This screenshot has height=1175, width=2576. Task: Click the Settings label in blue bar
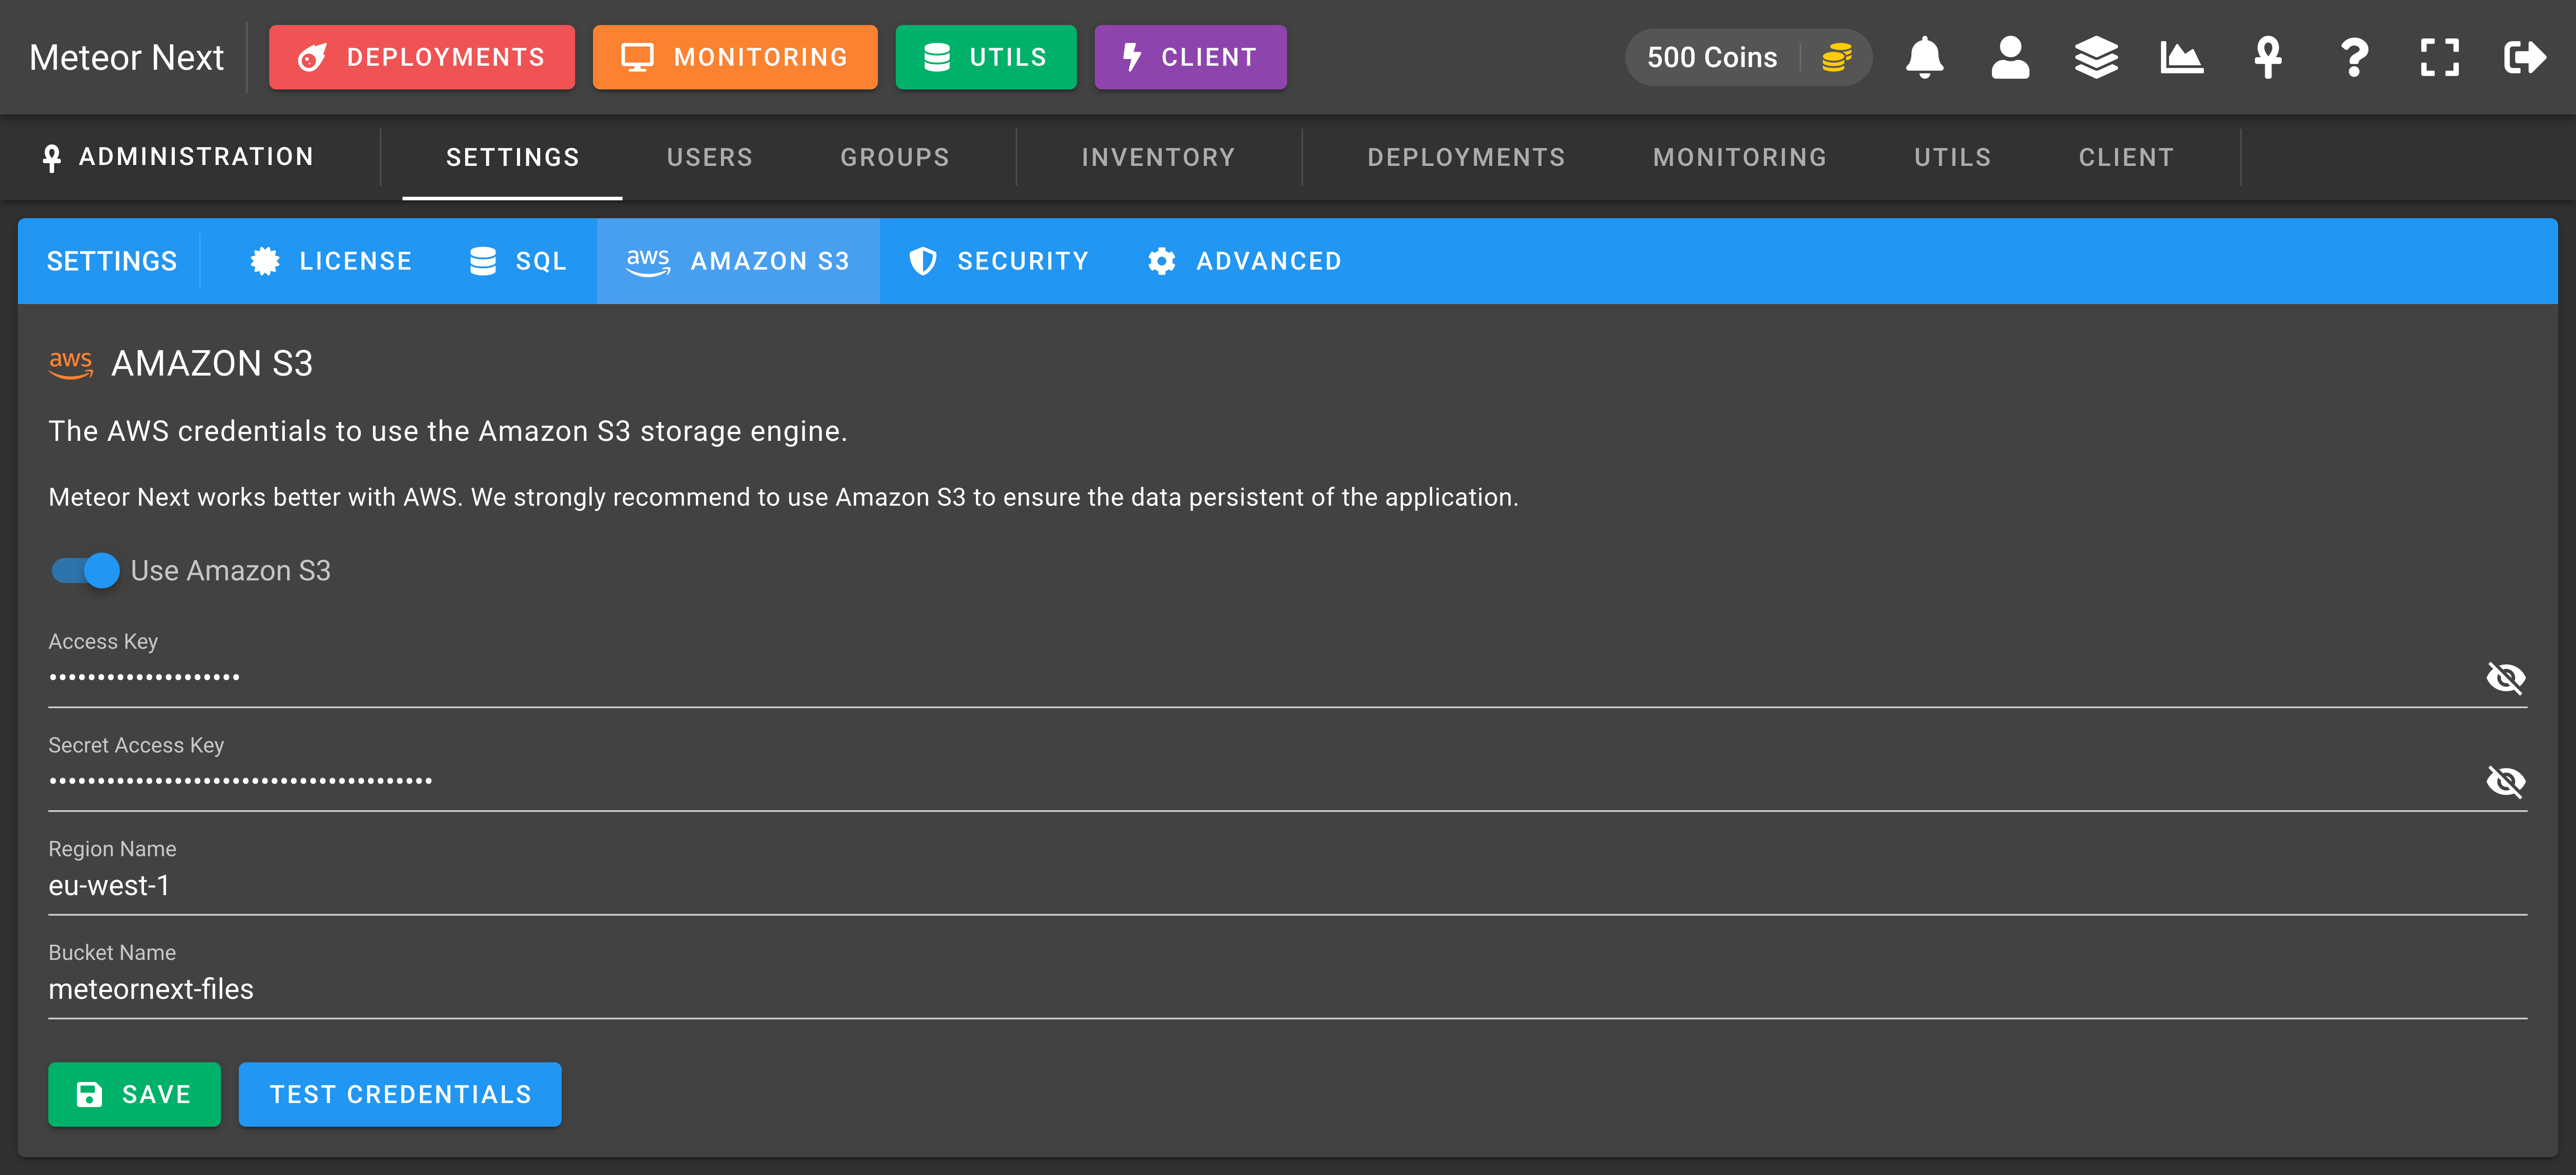112,261
